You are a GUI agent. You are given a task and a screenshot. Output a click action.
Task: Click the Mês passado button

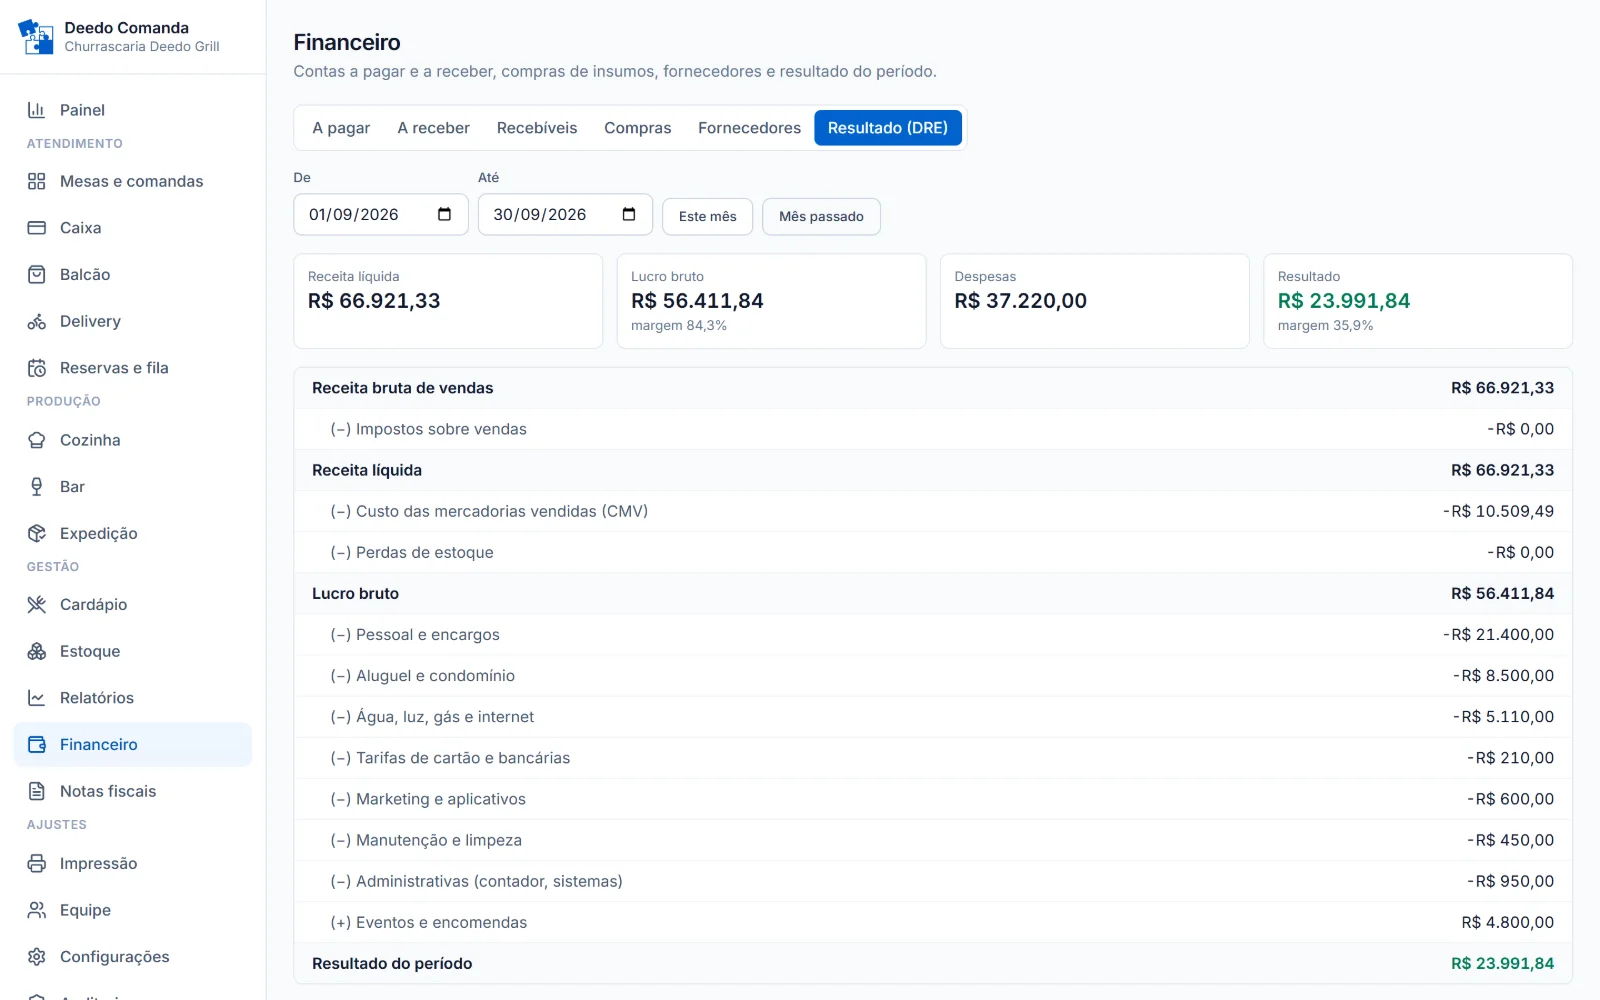tap(821, 216)
